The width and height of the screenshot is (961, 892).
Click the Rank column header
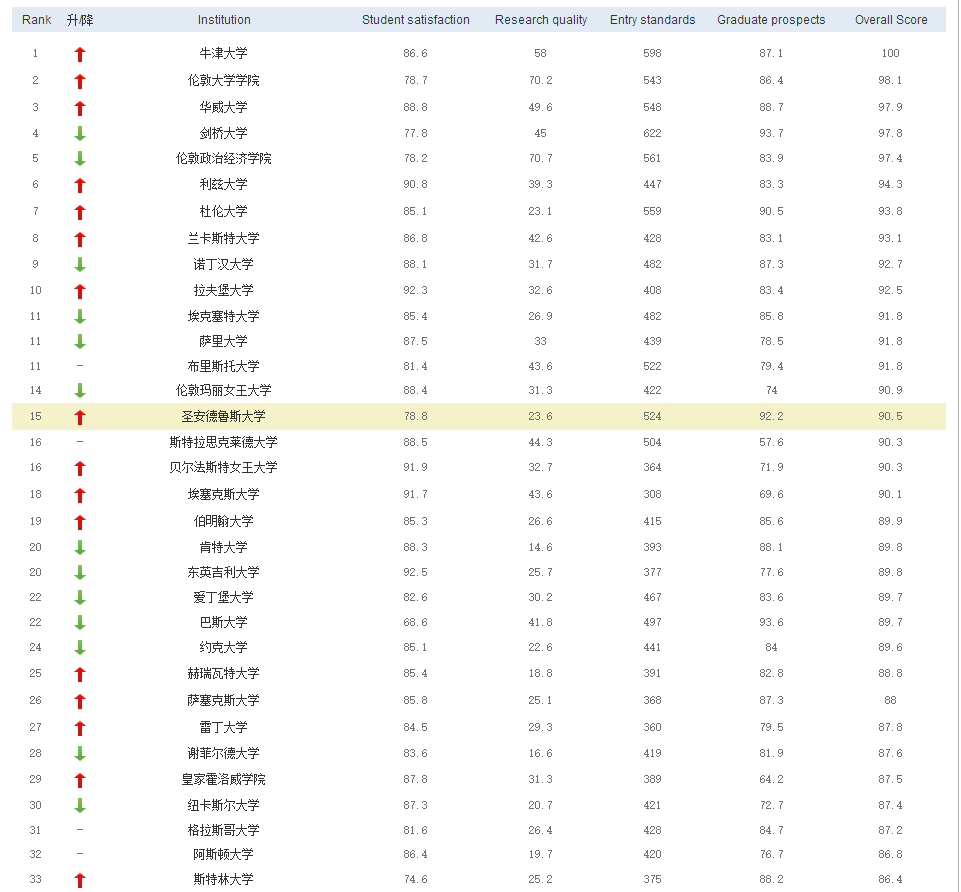point(36,20)
